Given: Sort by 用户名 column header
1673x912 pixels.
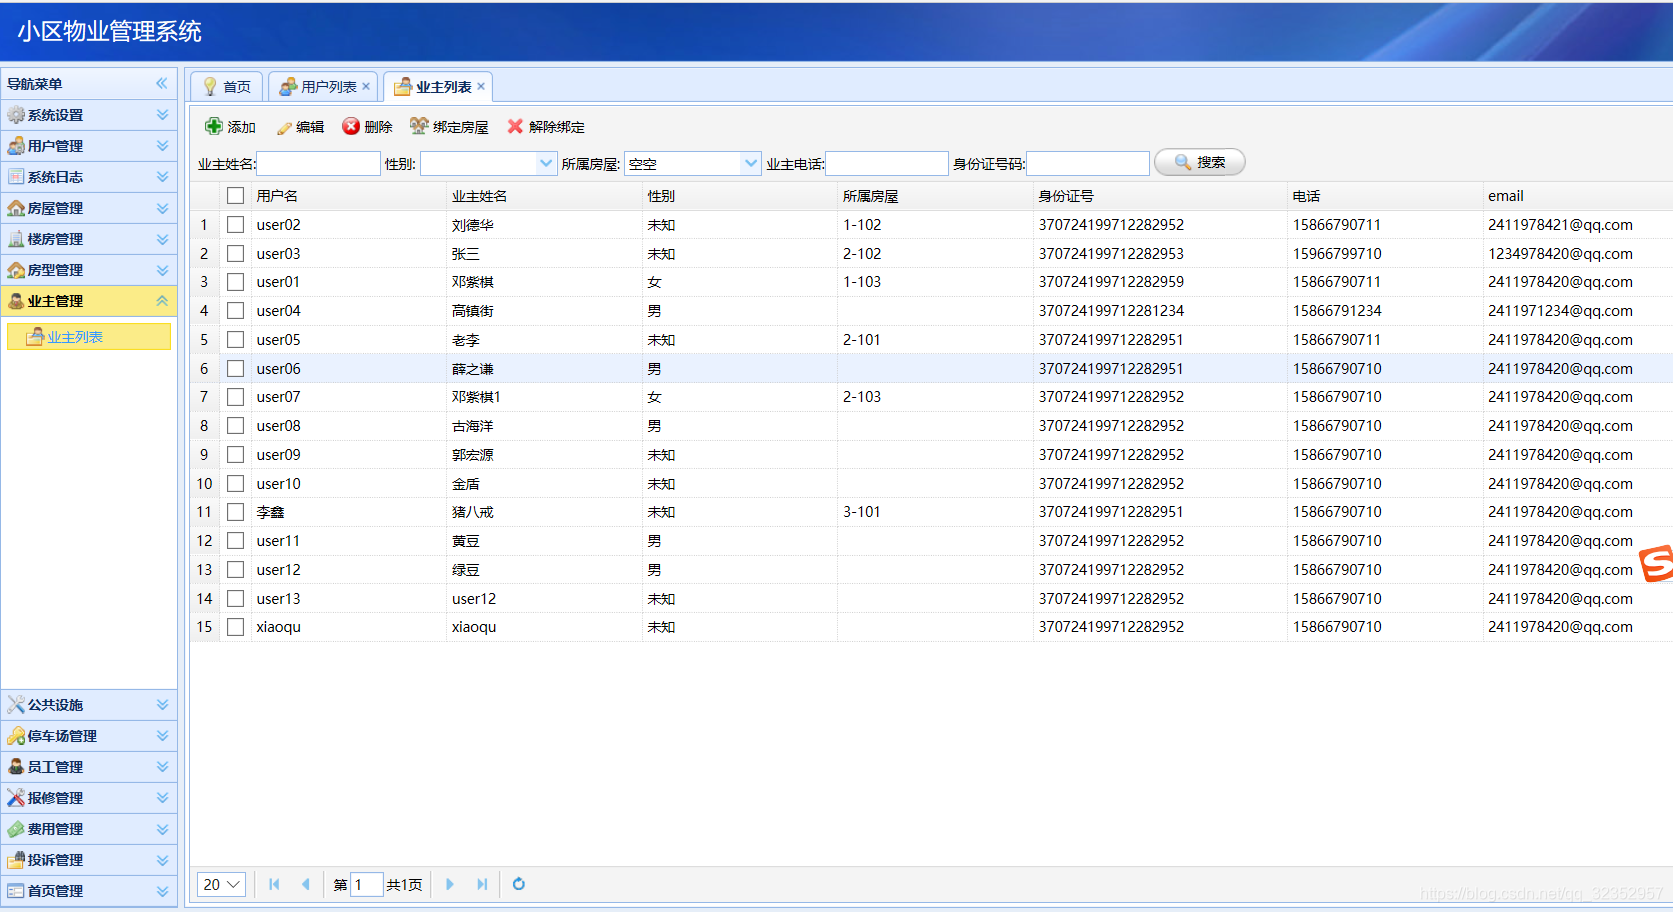Looking at the screenshot, I should point(347,196).
